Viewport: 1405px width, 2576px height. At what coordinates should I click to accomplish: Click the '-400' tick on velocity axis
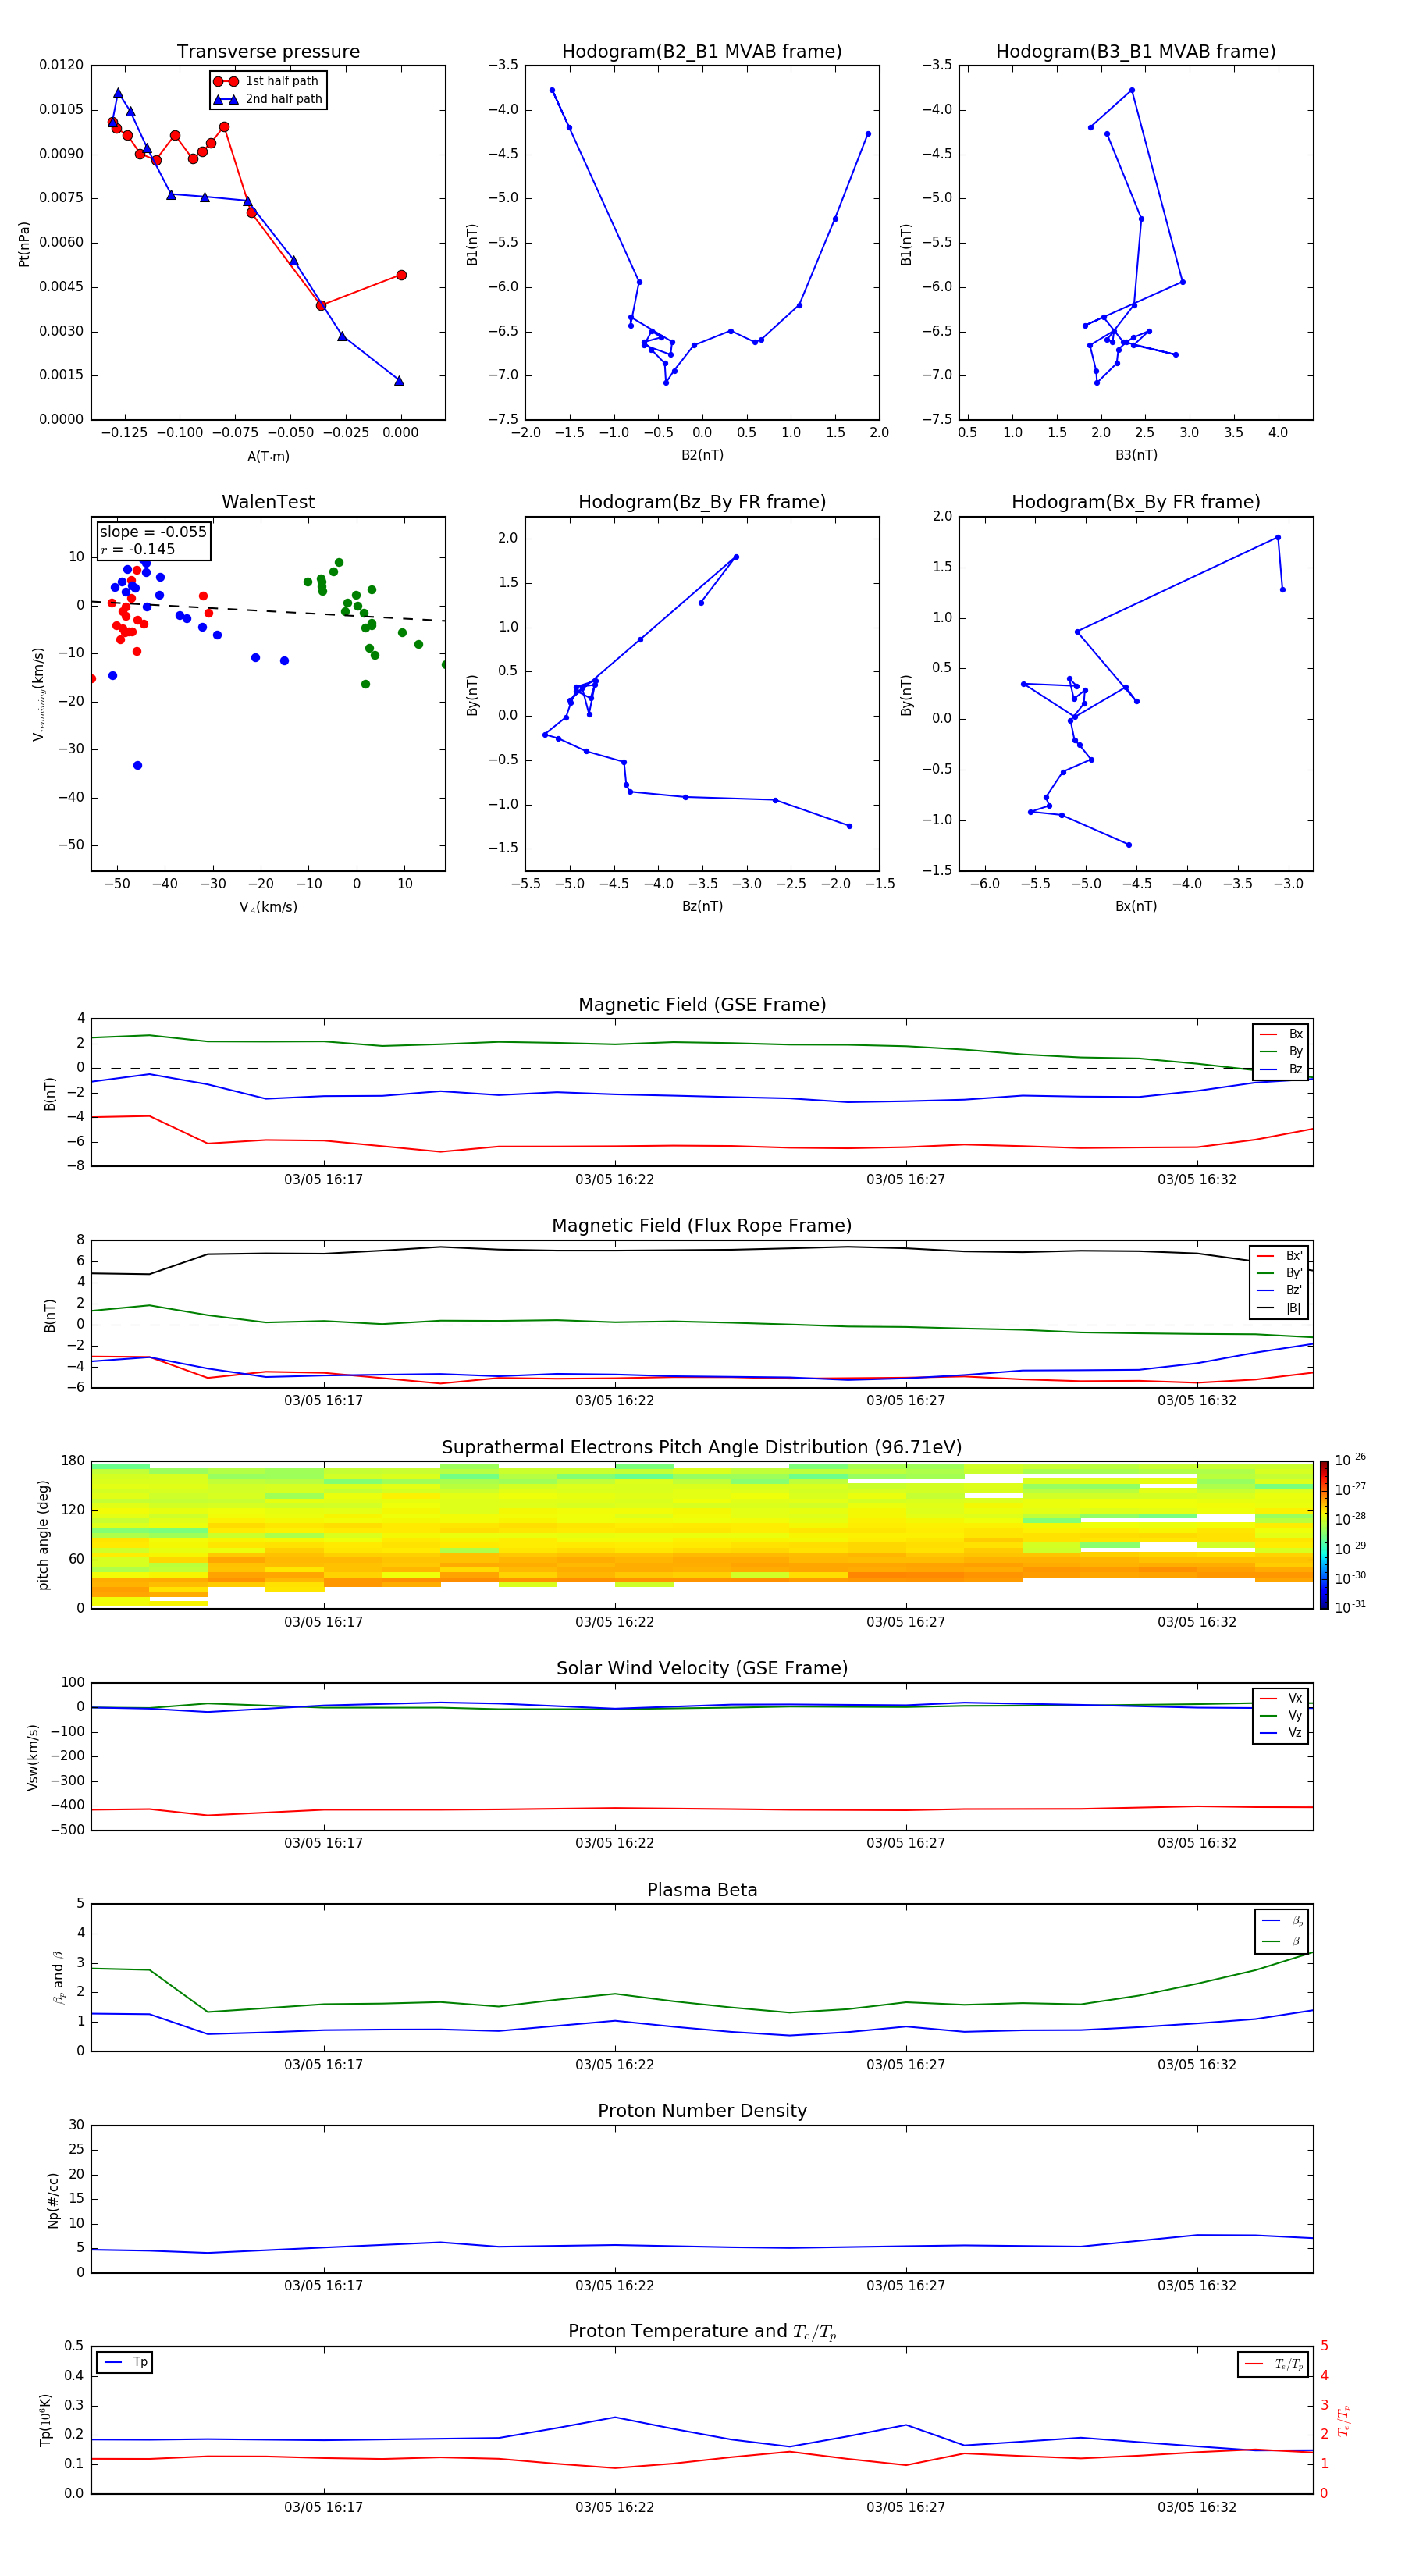66,1806
